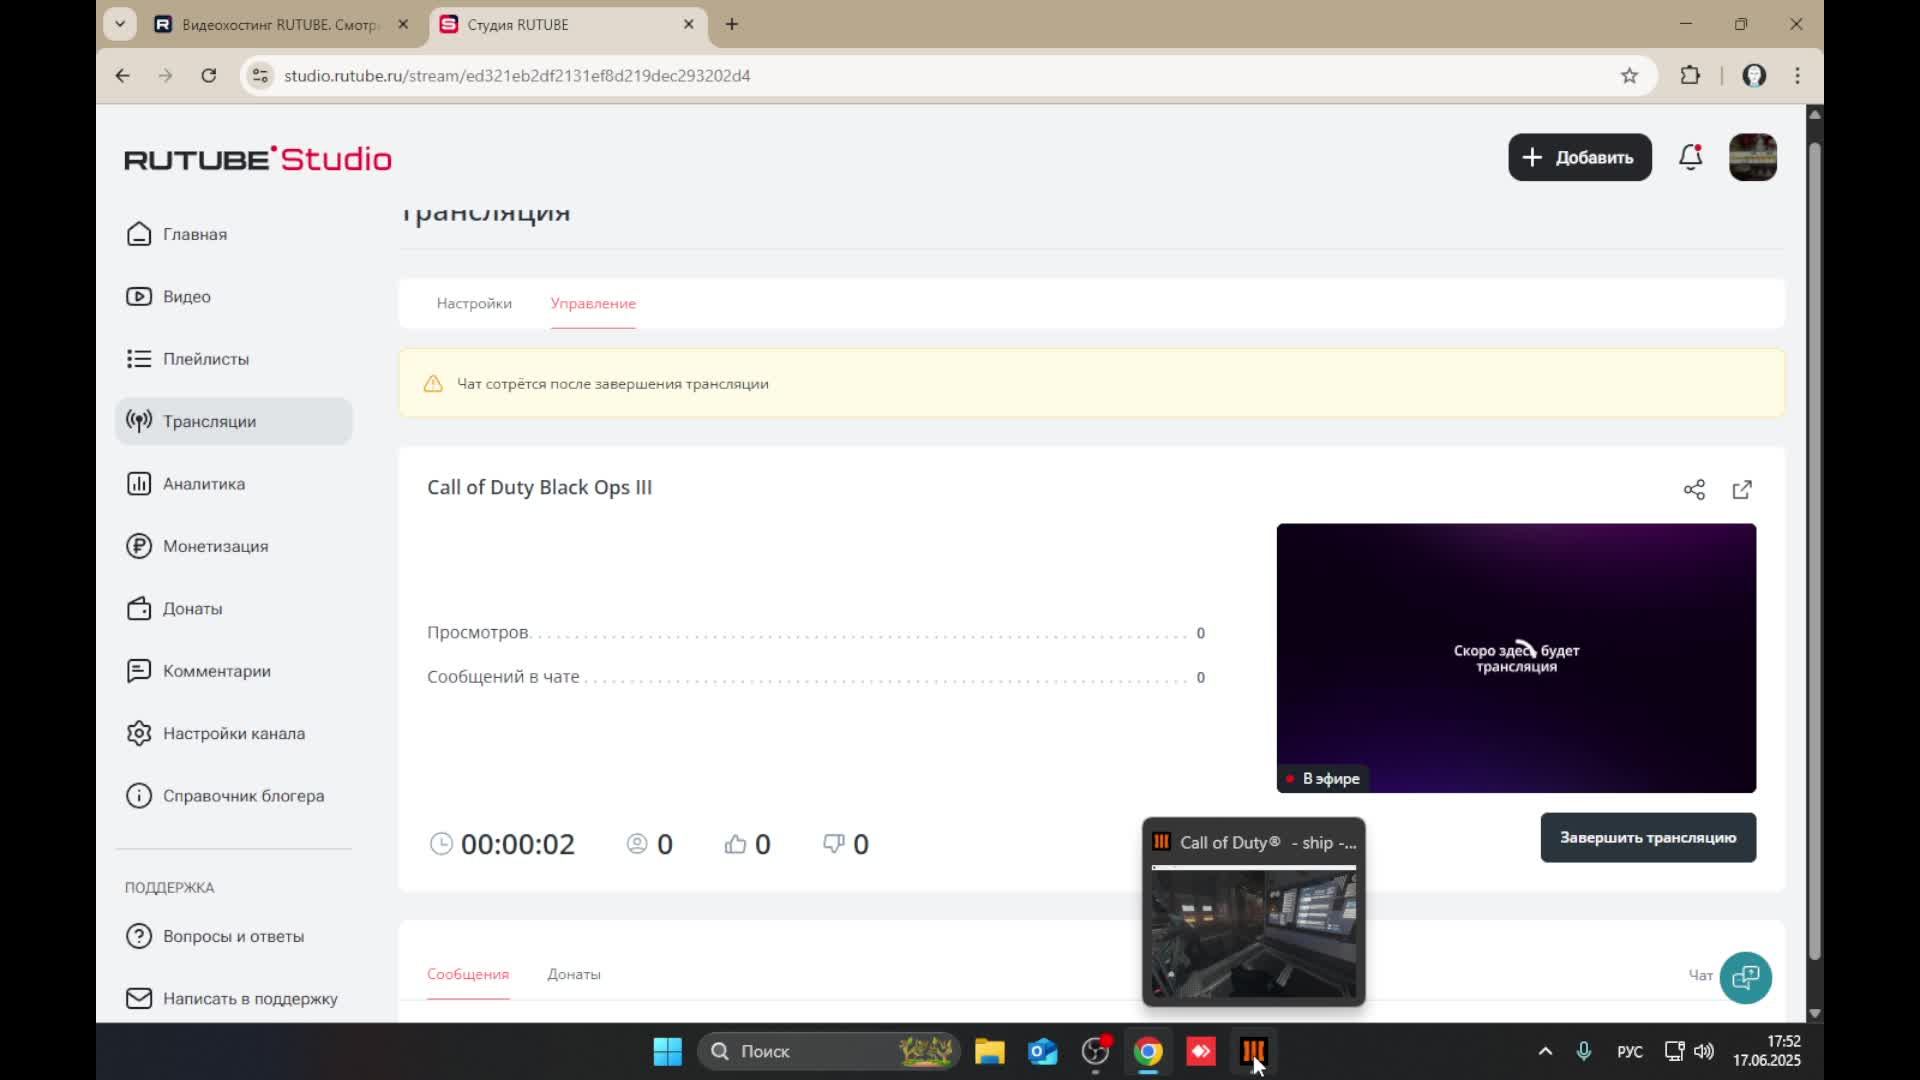Select the Управление tab
The image size is (1920, 1080).
[593, 303]
